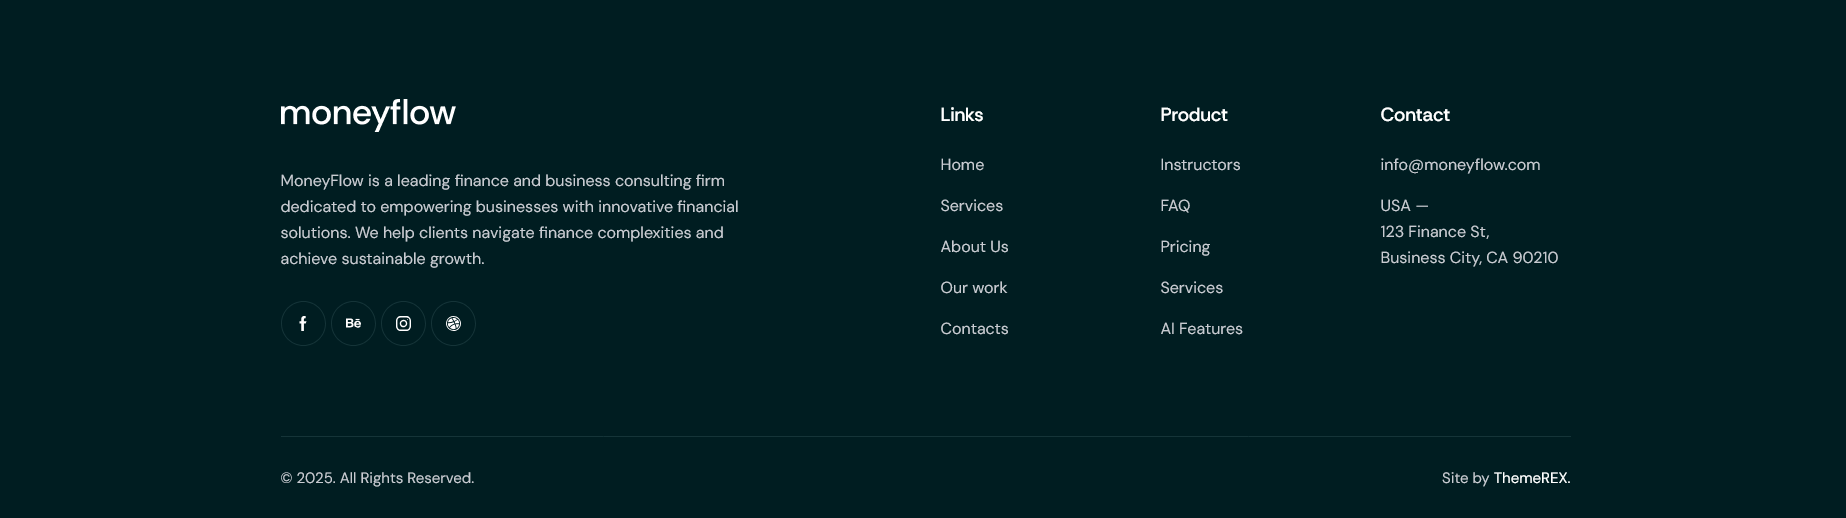Viewport: 1846px width, 518px height.
Task: Visit the About Us link
Action: (974, 247)
